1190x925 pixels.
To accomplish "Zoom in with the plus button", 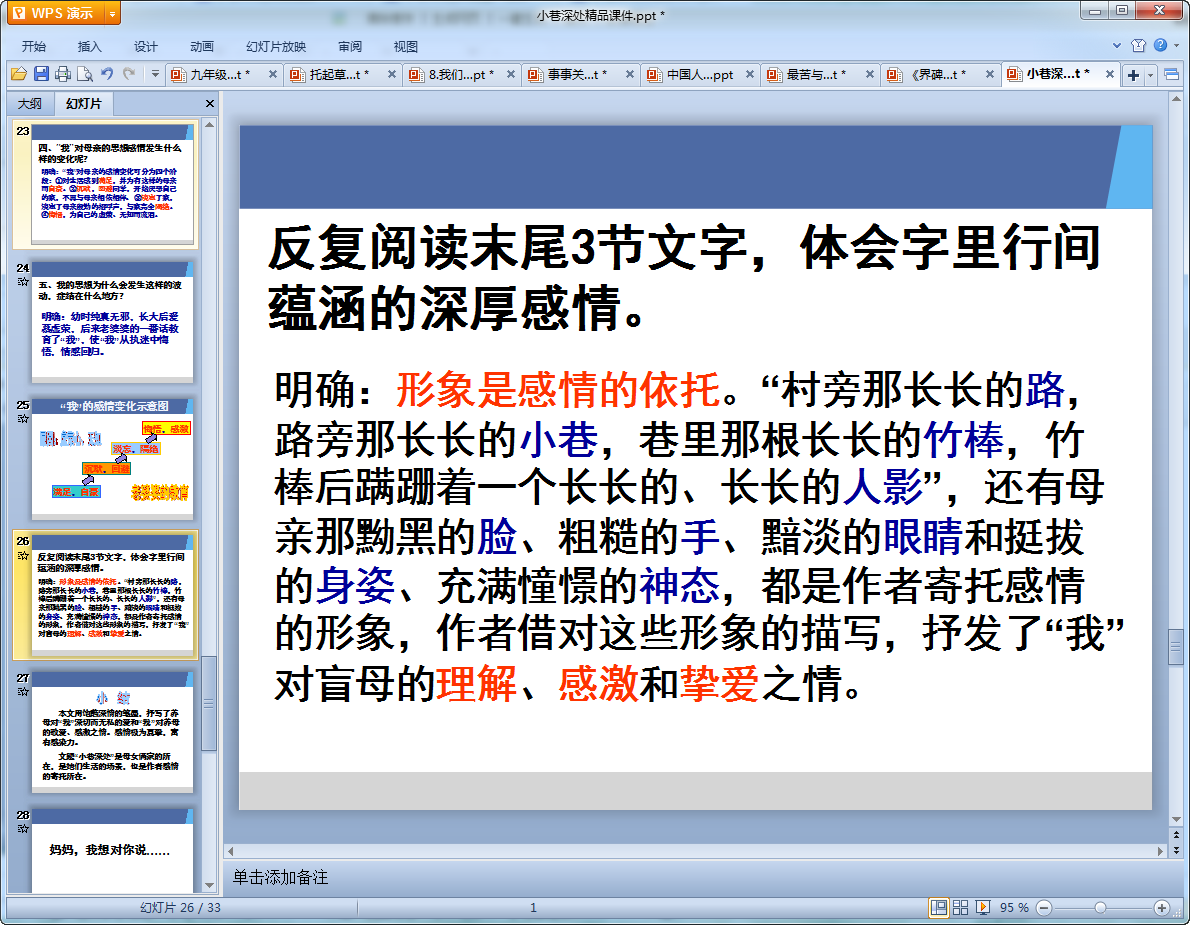I will pyautogui.click(x=1161, y=908).
